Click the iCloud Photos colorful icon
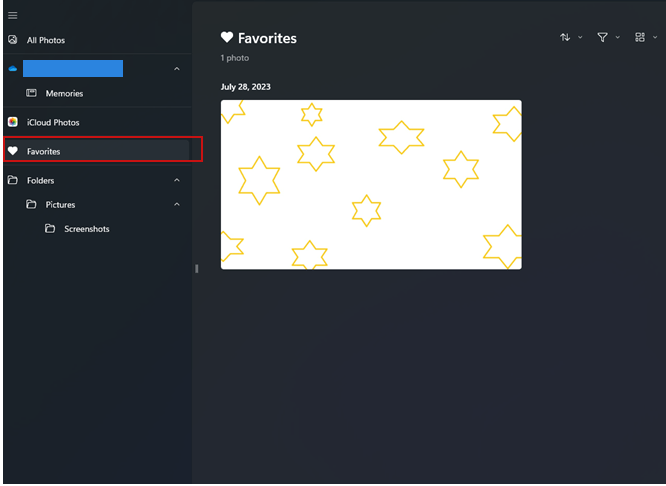The height and width of the screenshot is (486, 666). click(13, 122)
